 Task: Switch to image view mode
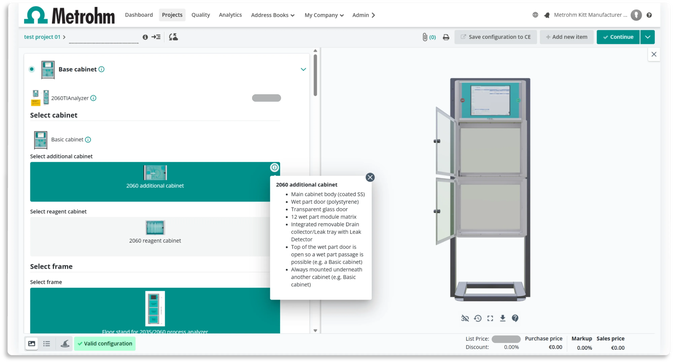coord(32,344)
